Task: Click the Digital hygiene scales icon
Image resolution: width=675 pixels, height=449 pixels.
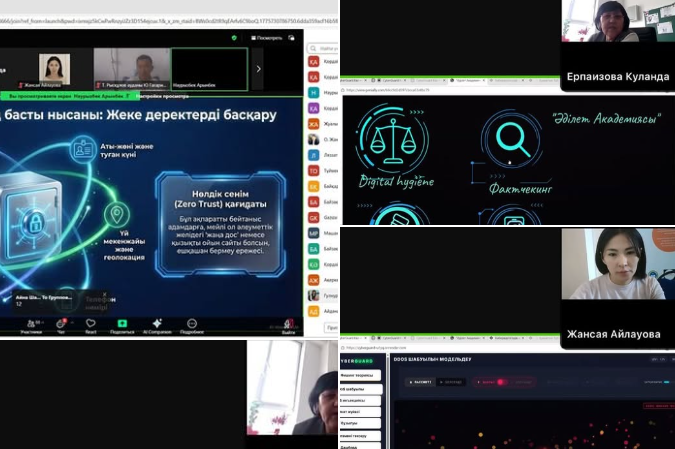Action: pyautogui.click(x=392, y=139)
